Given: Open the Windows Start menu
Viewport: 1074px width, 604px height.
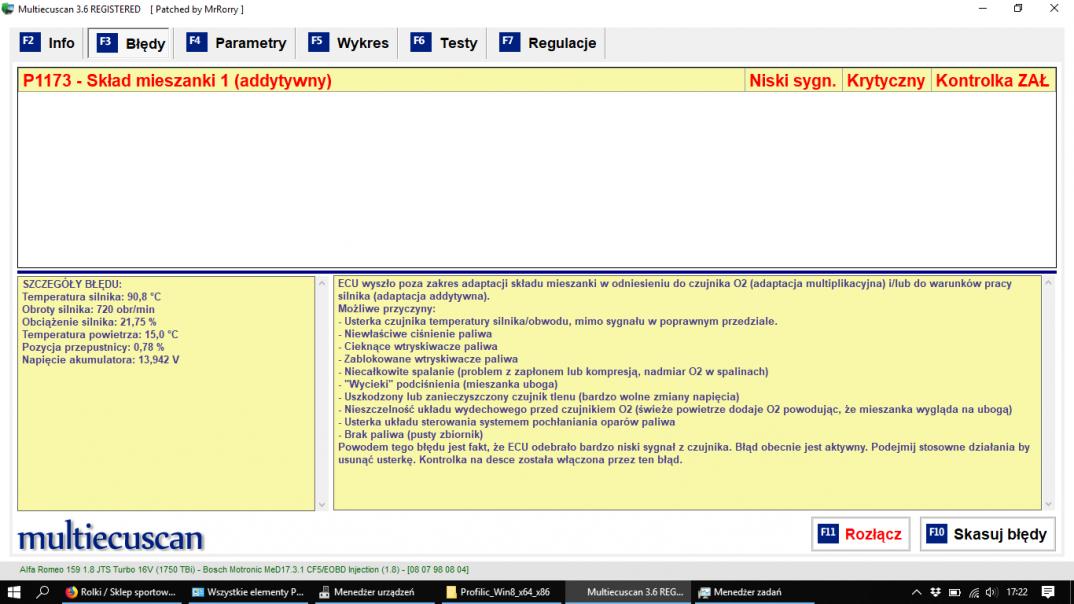Looking at the screenshot, I should [x=14, y=592].
